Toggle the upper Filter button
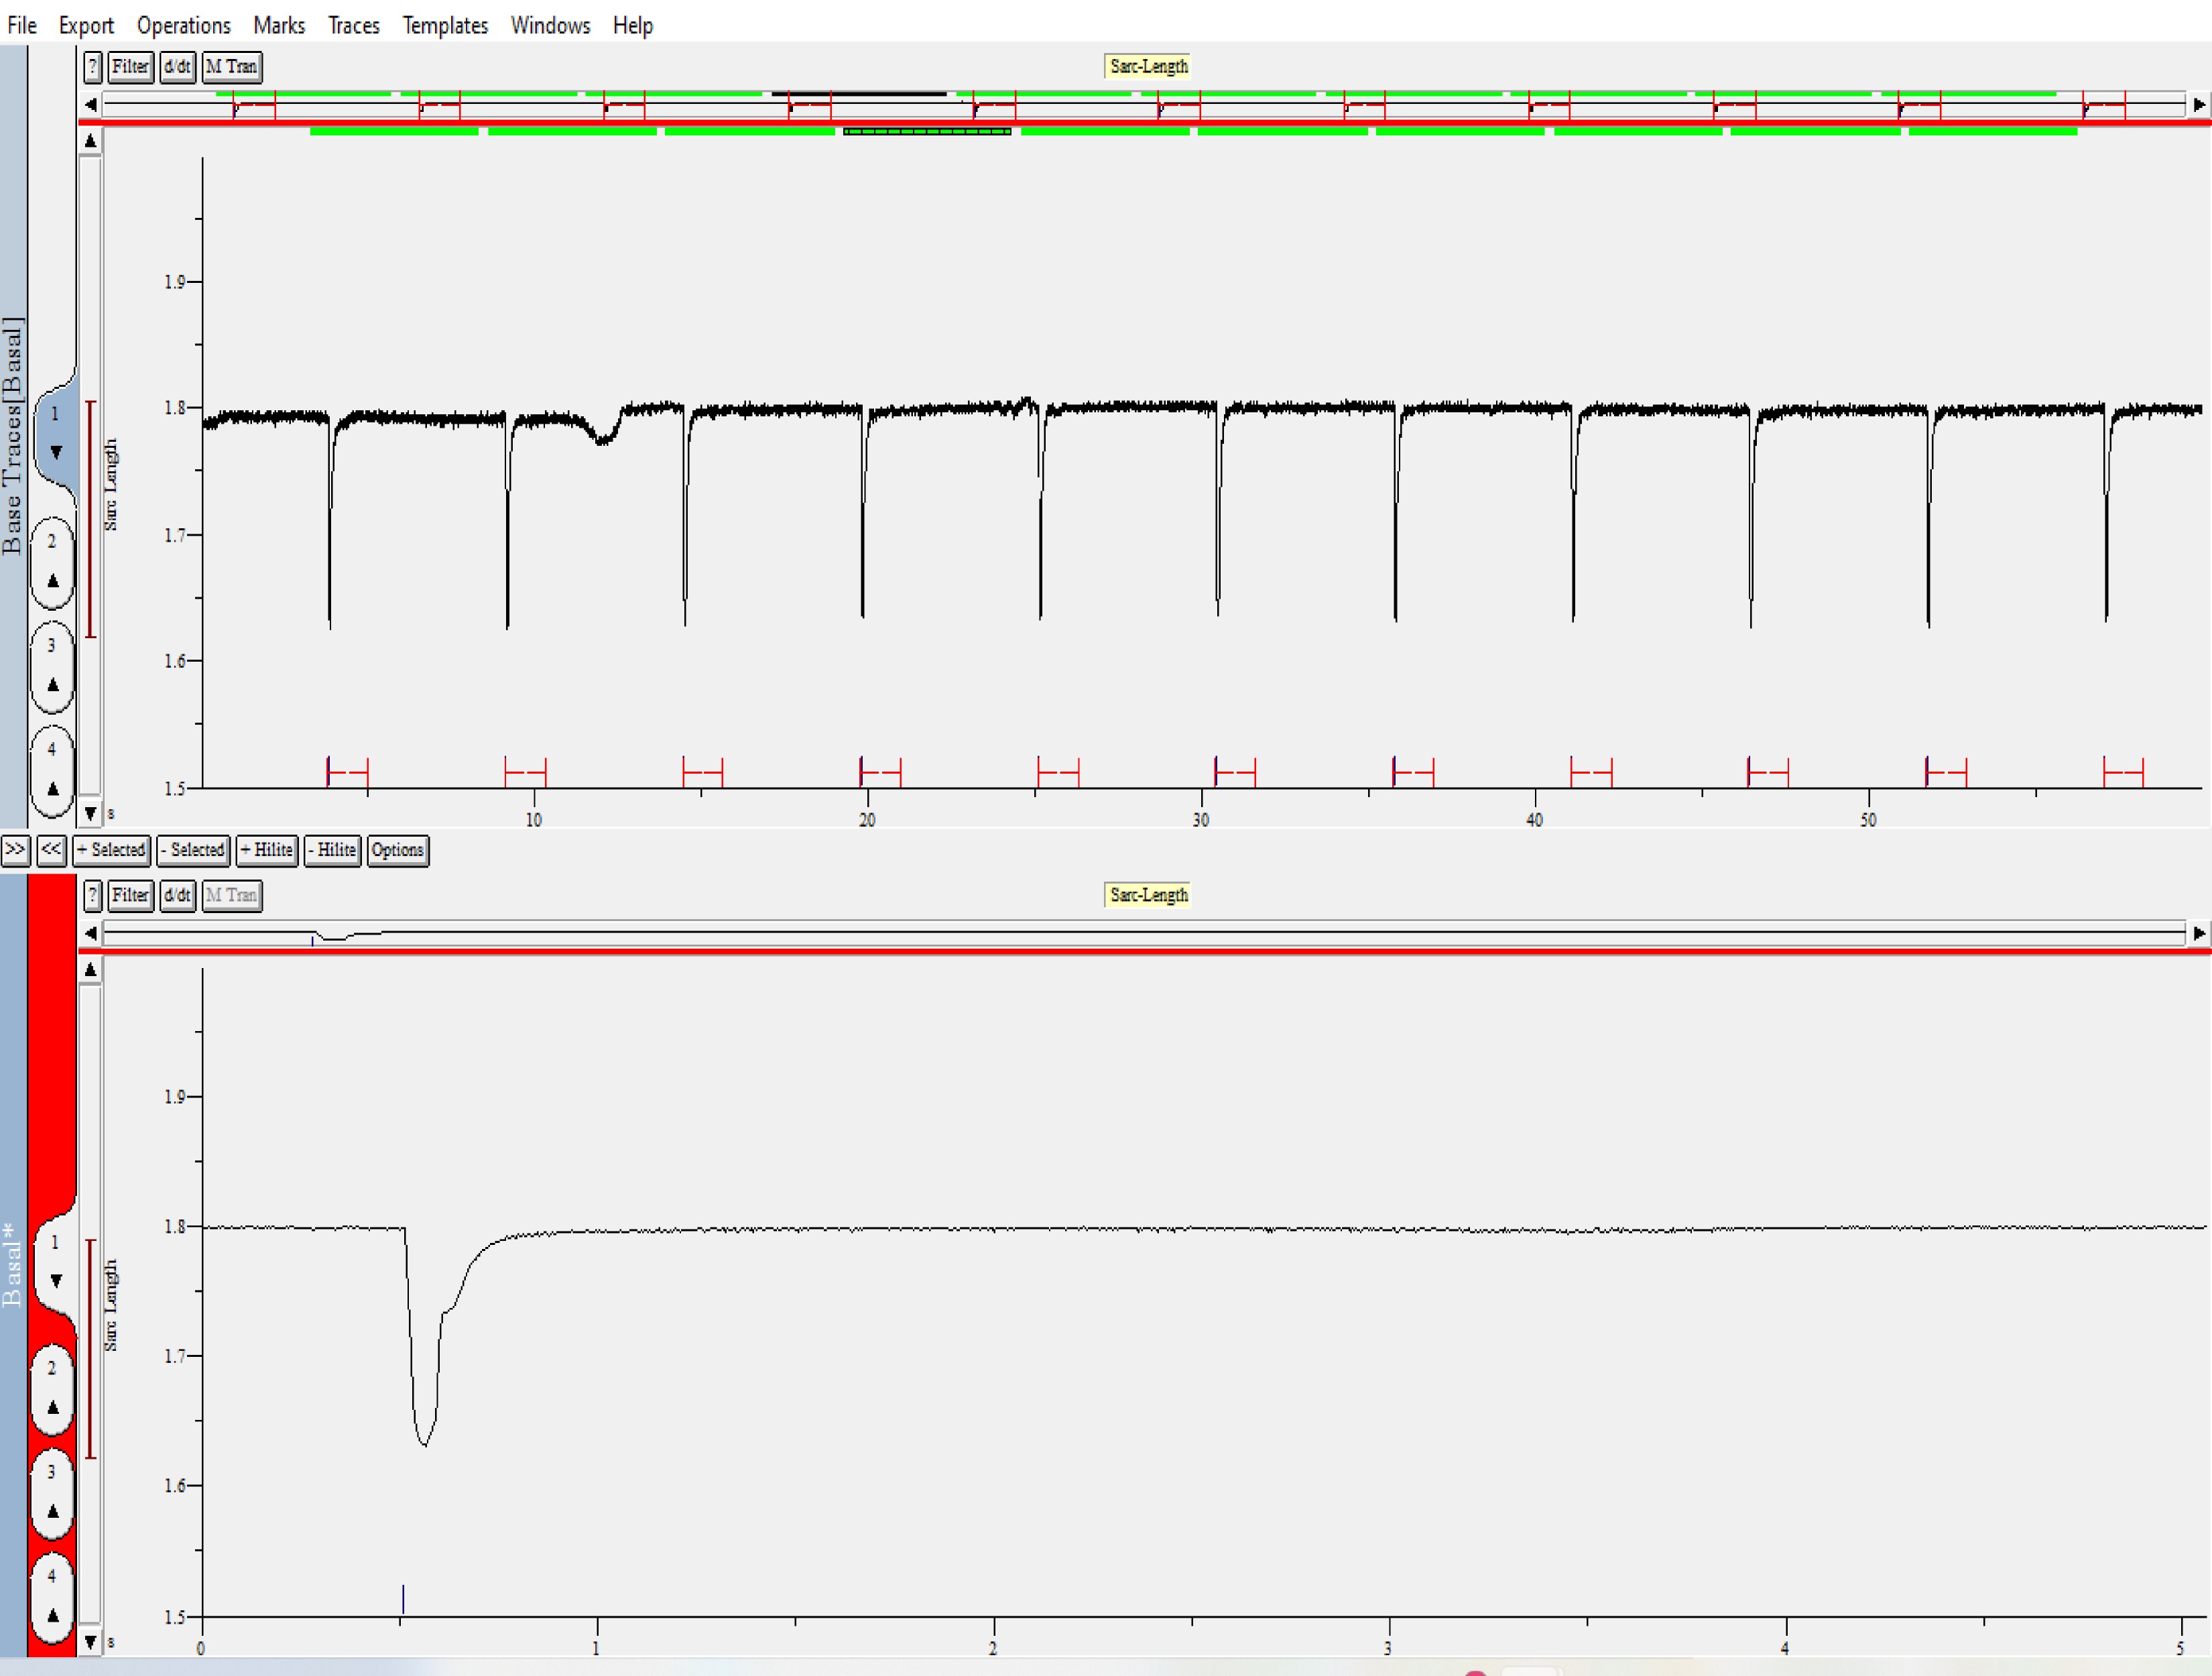Screen dimensions: 2212x1676 pyautogui.click(x=130, y=67)
